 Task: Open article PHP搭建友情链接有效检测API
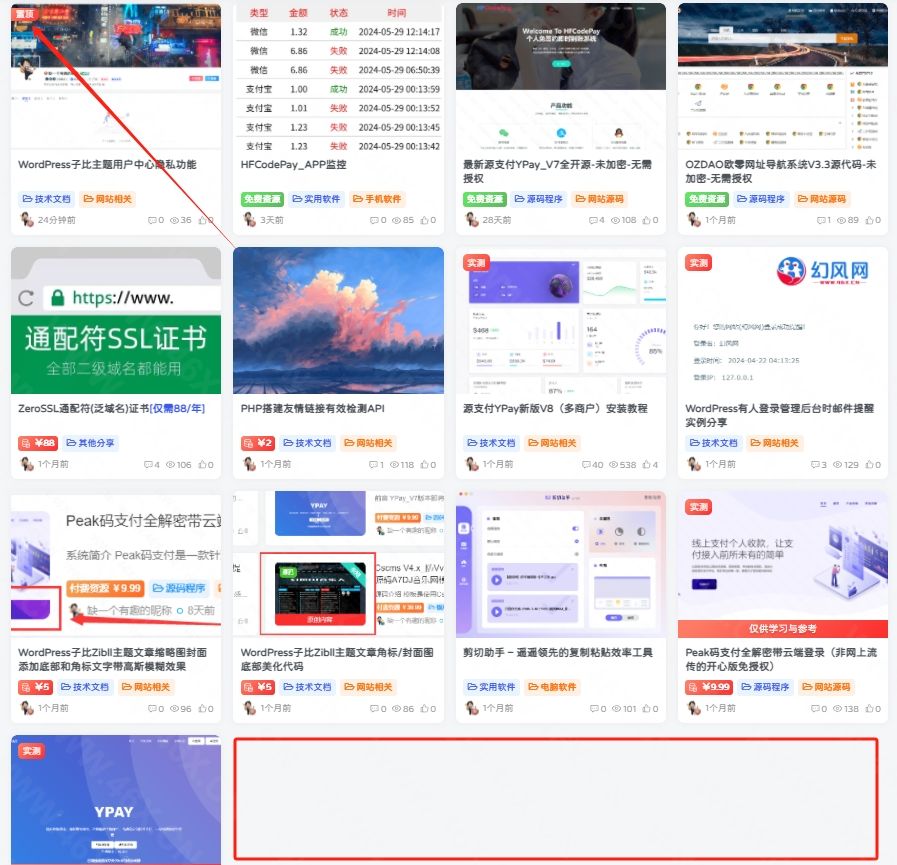(x=312, y=408)
